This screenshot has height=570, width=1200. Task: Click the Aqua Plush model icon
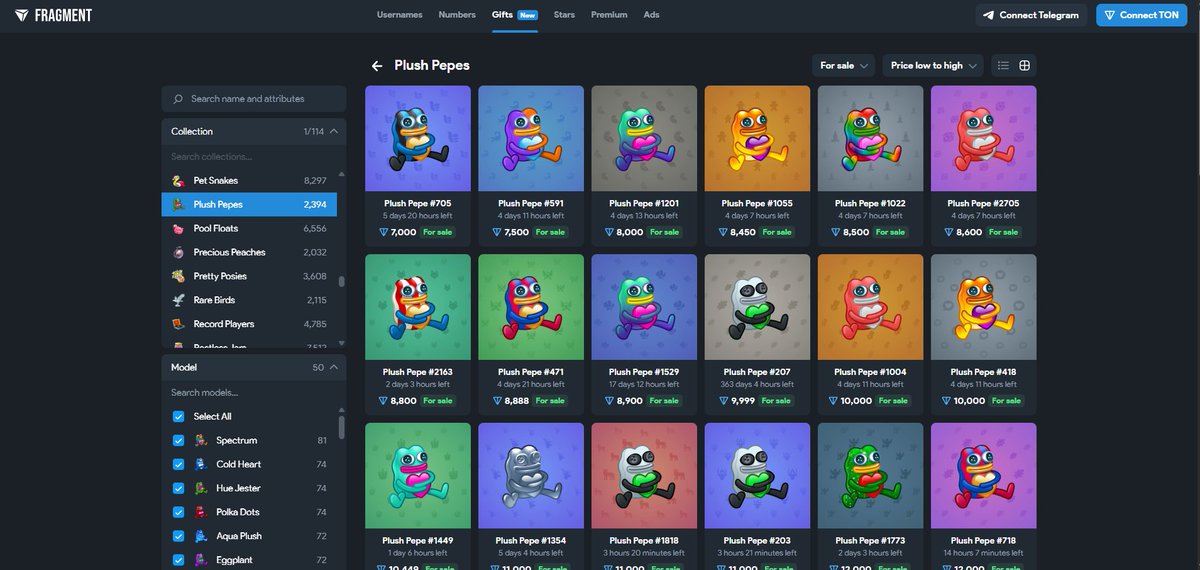(201, 537)
